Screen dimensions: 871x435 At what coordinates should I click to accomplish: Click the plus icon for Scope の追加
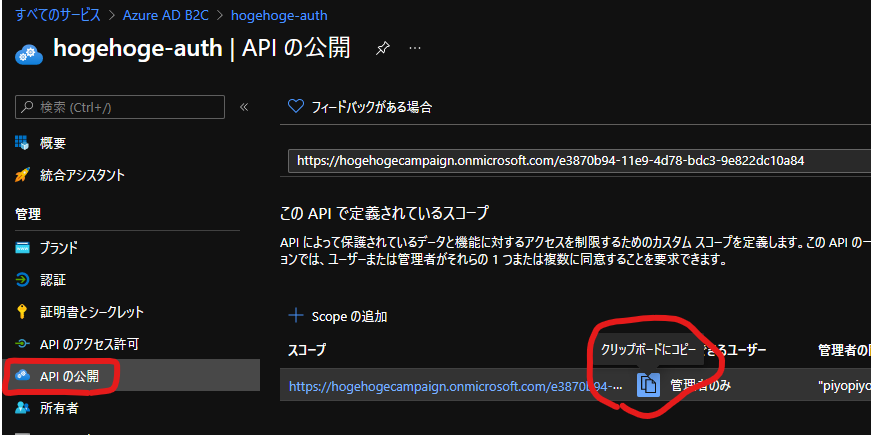(296, 316)
